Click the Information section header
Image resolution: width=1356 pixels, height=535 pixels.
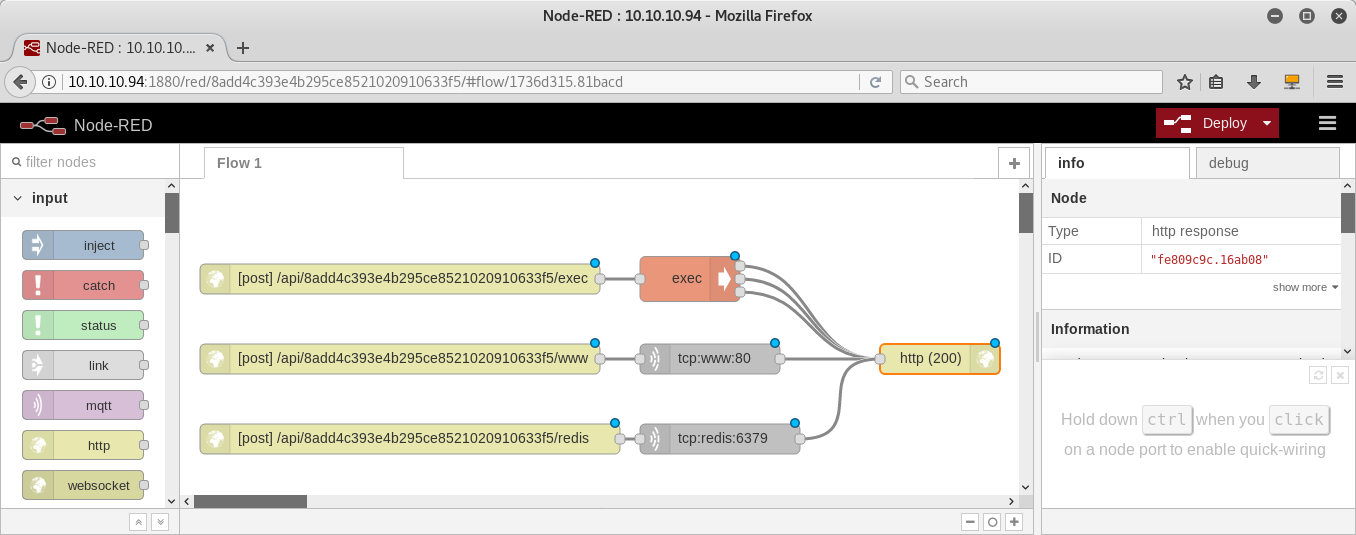[1190, 329]
